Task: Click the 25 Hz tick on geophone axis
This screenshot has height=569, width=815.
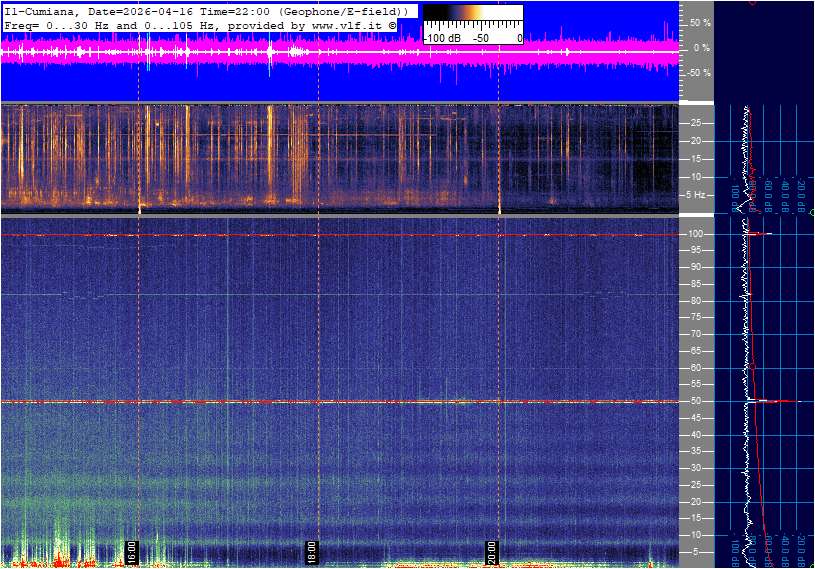Action: (696, 123)
